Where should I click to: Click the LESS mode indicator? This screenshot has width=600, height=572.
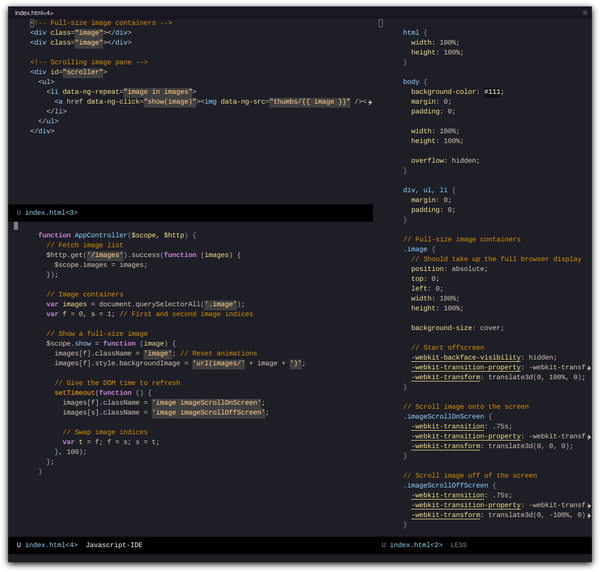pos(458,545)
